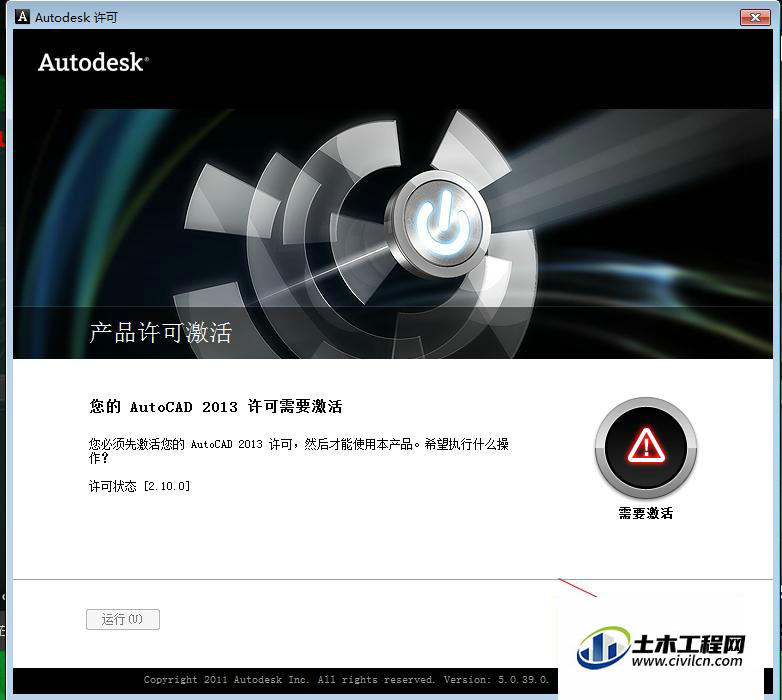Click the Copyright 2011 Autodesk footer text

[347, 680]
